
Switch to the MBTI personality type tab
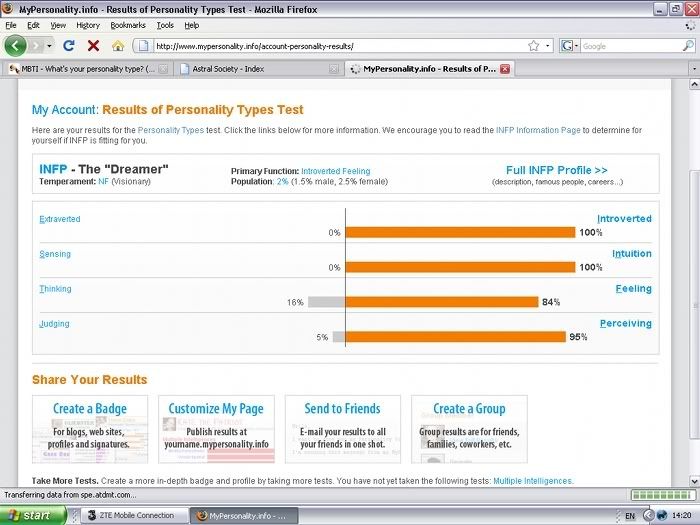pyautogui.click(x=87, y=69)
